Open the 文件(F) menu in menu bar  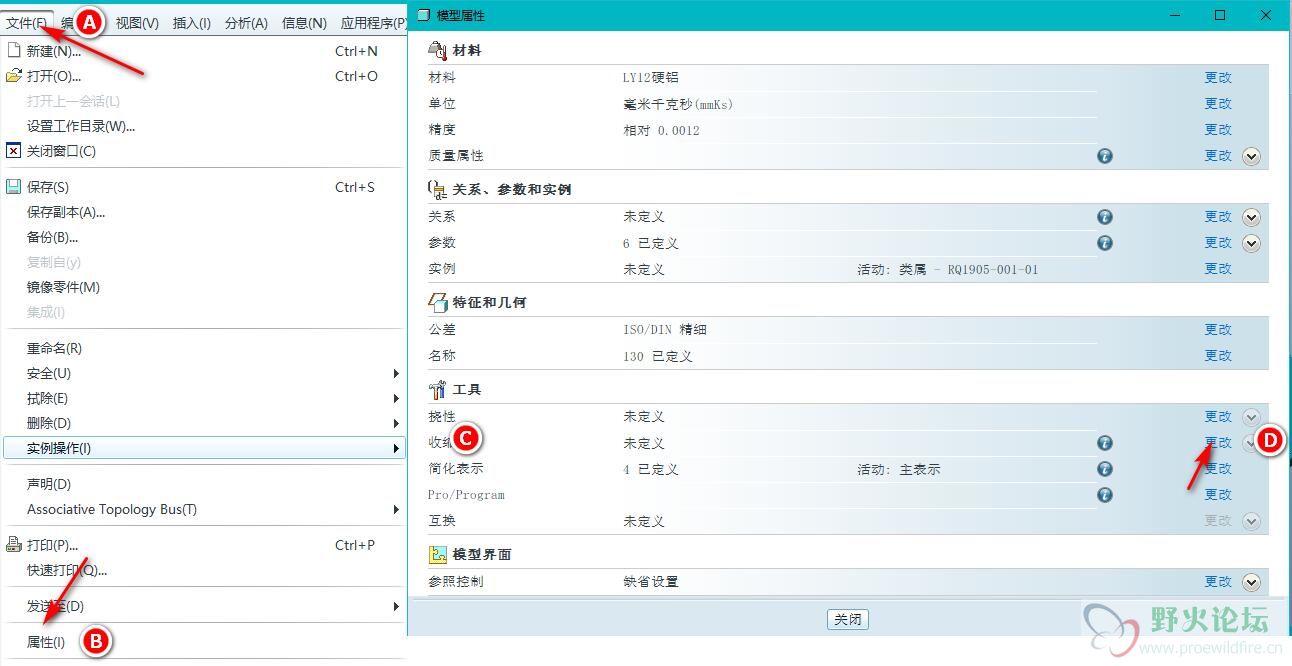(27, 22)
